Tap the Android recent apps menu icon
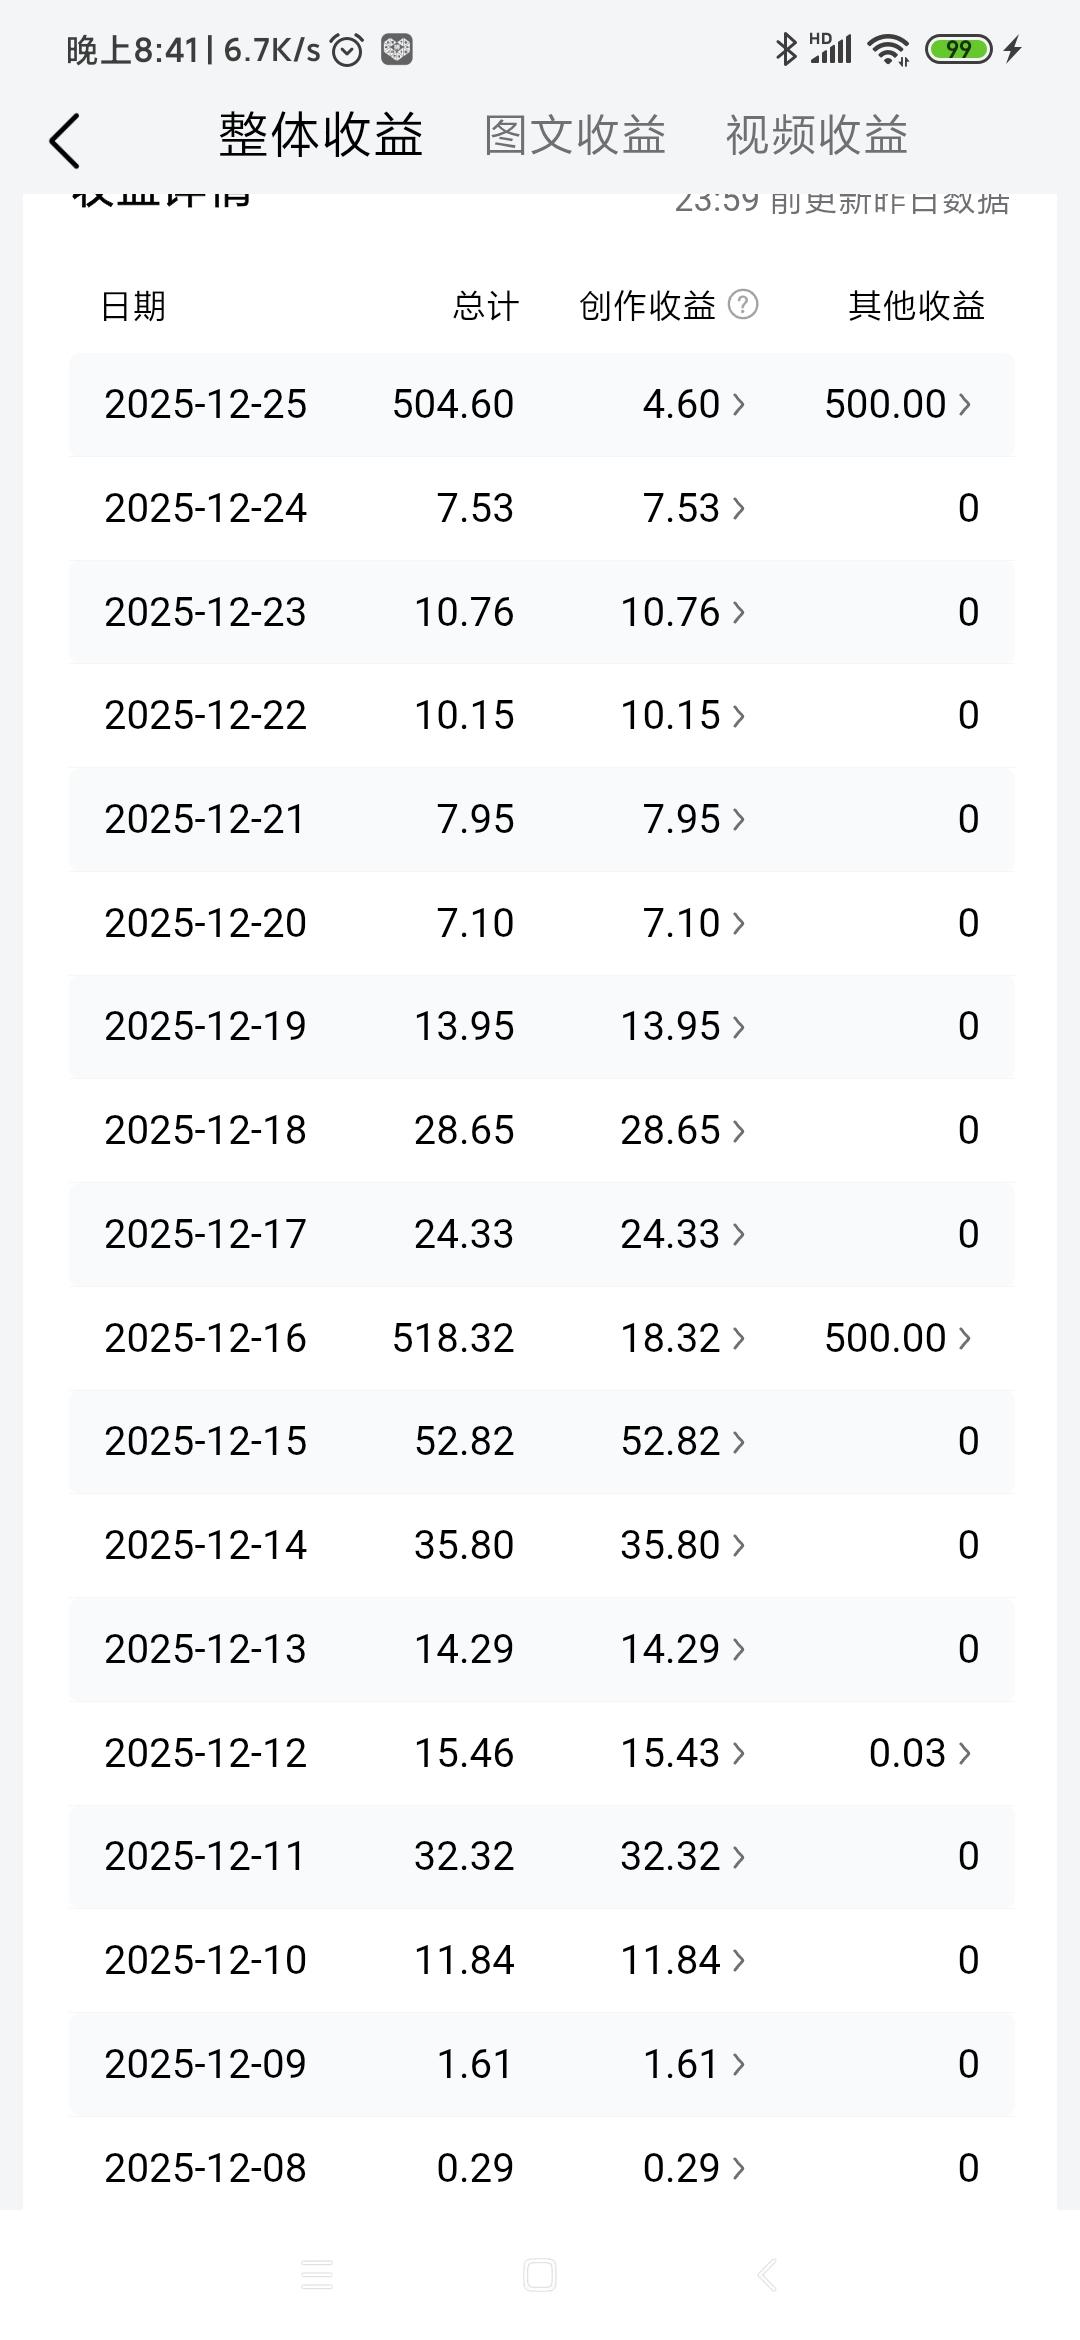Viewport: 1080px width, 2340px height. pos(317,2274)
